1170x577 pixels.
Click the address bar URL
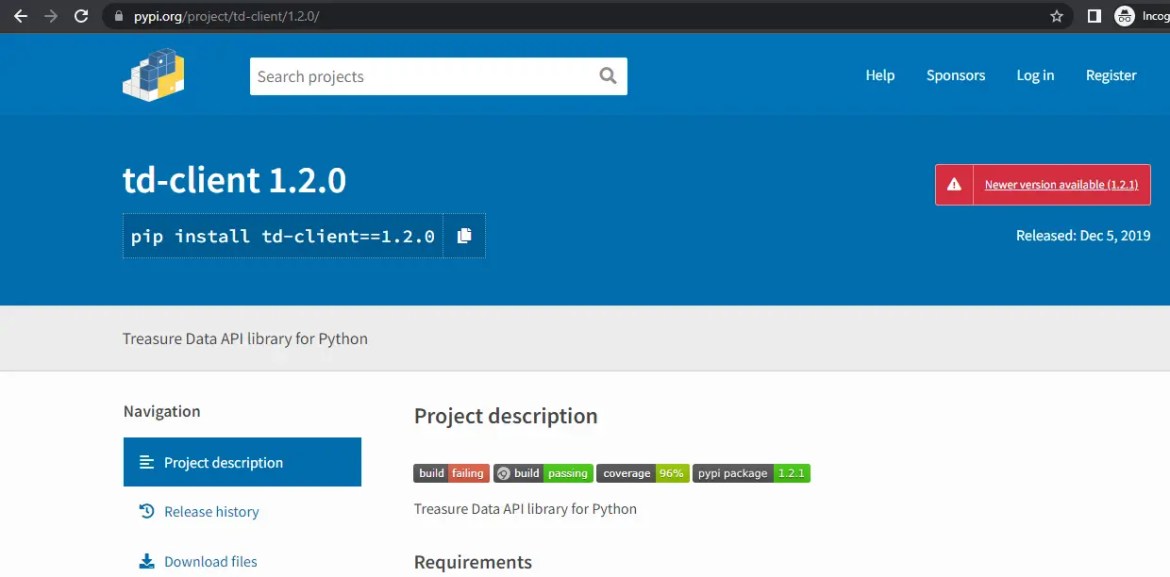pos(227,16)
